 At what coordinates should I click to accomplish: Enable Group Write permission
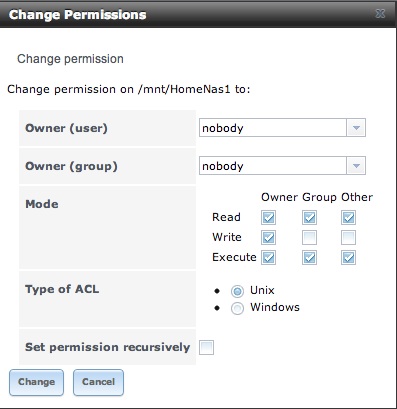tap(309, 238)
